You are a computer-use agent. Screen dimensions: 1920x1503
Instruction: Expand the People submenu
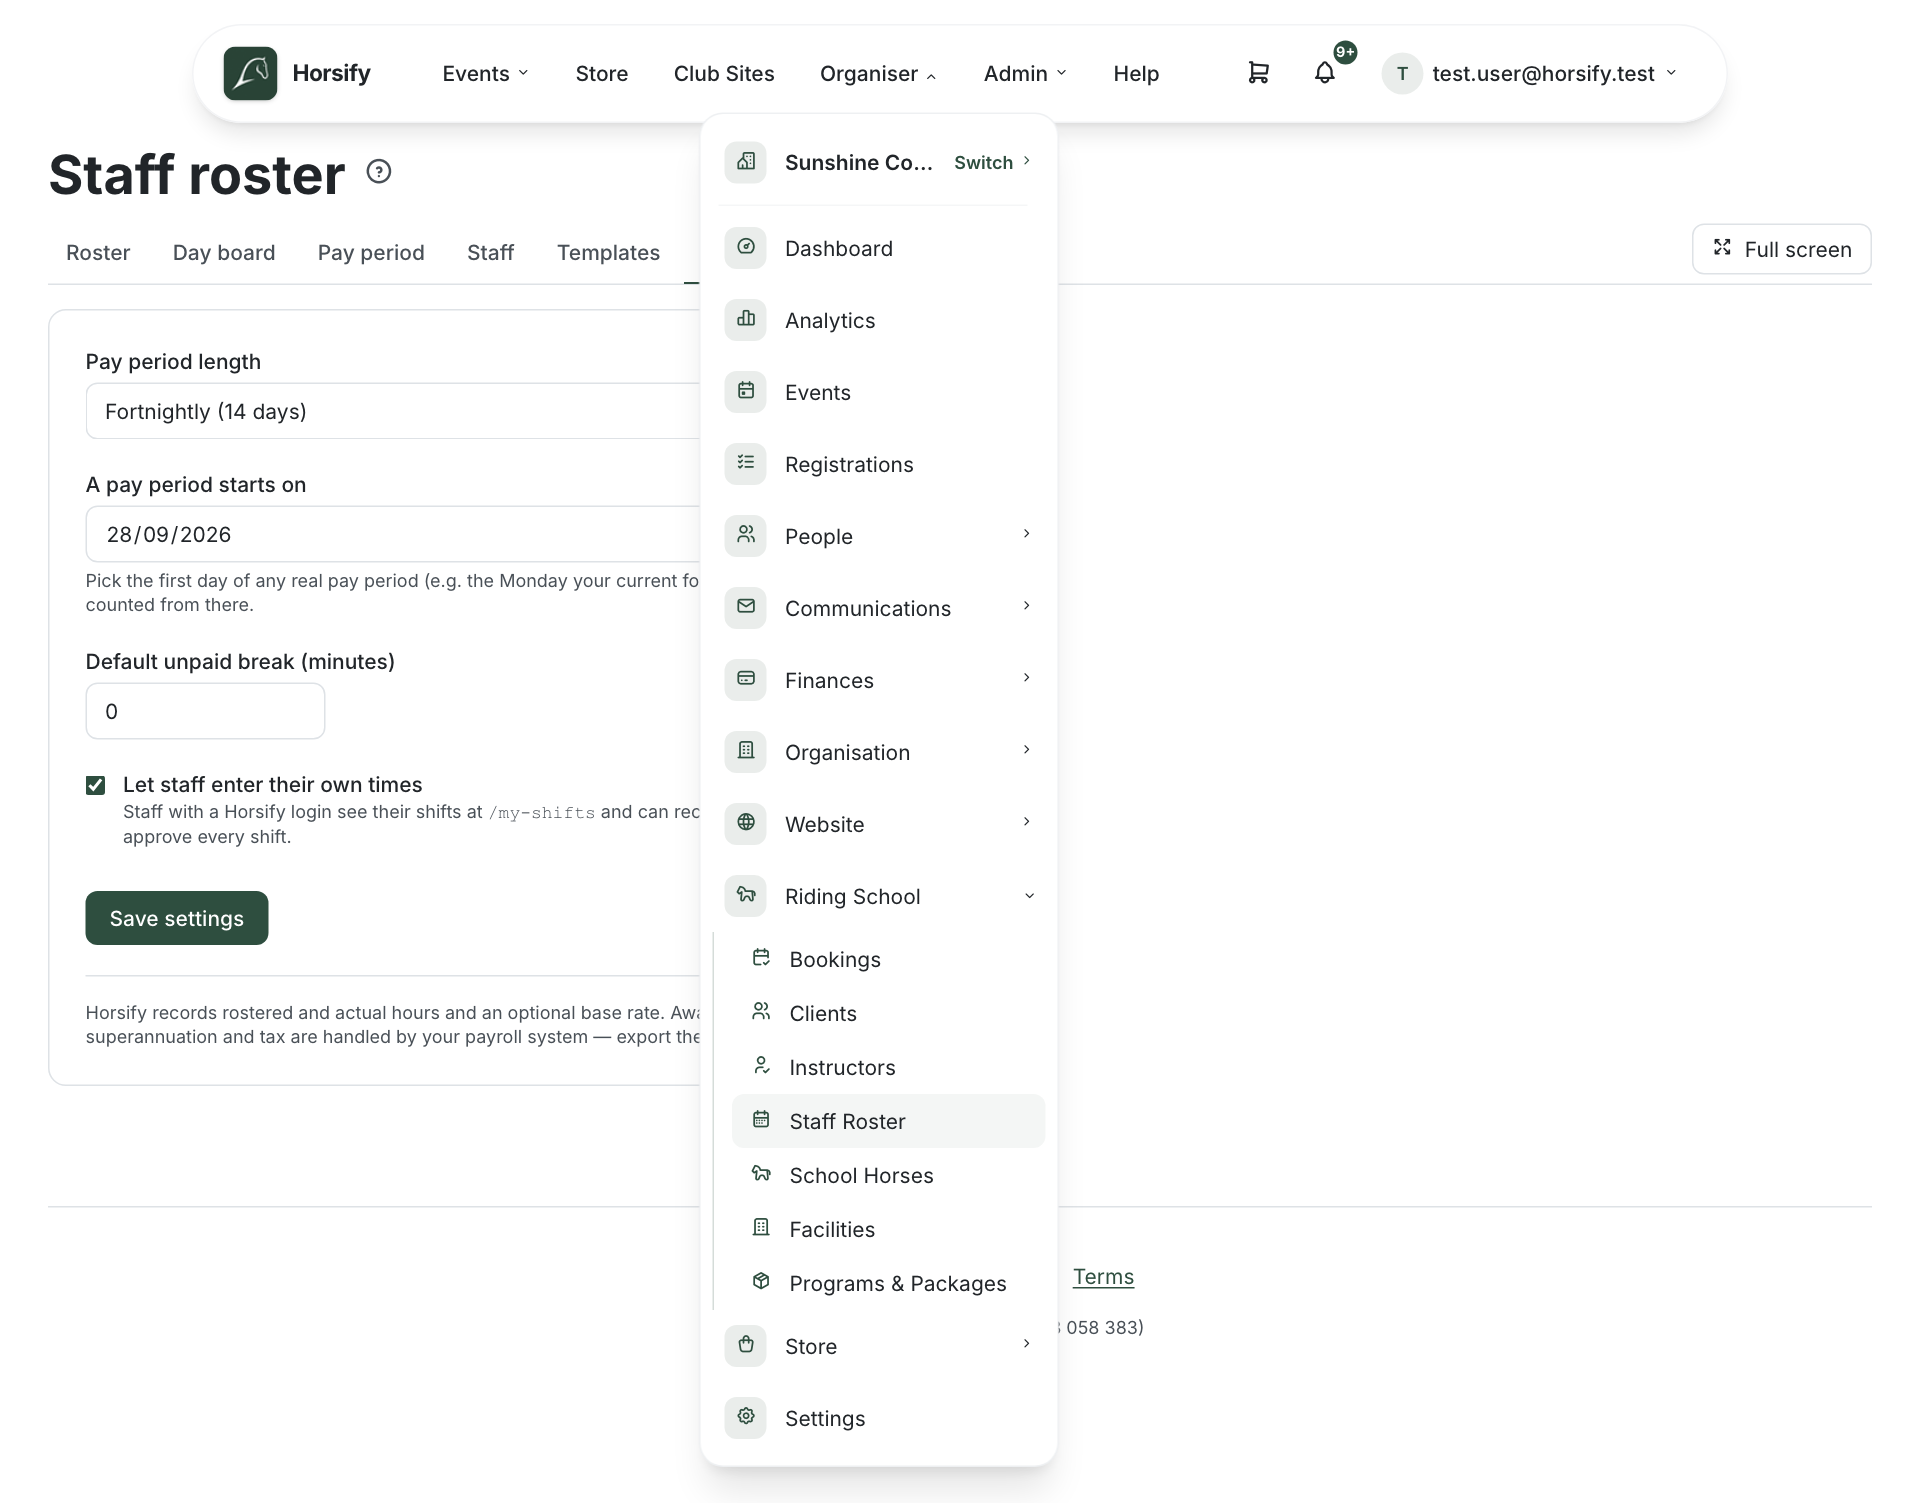(x=879, y=536)
